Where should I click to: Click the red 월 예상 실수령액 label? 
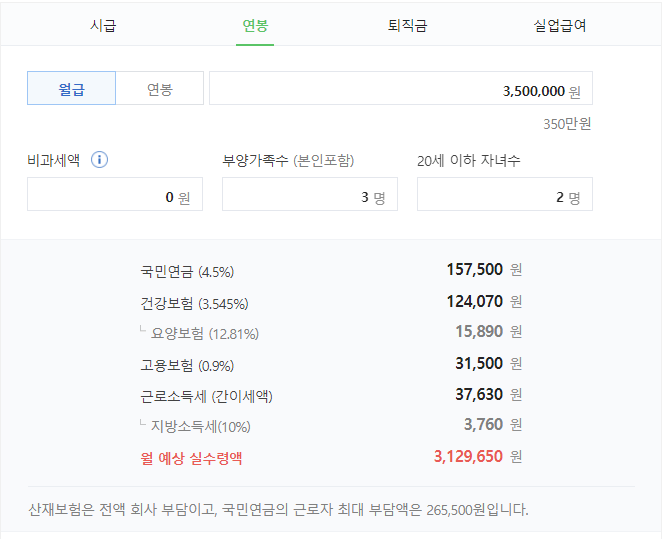(191, 458)
